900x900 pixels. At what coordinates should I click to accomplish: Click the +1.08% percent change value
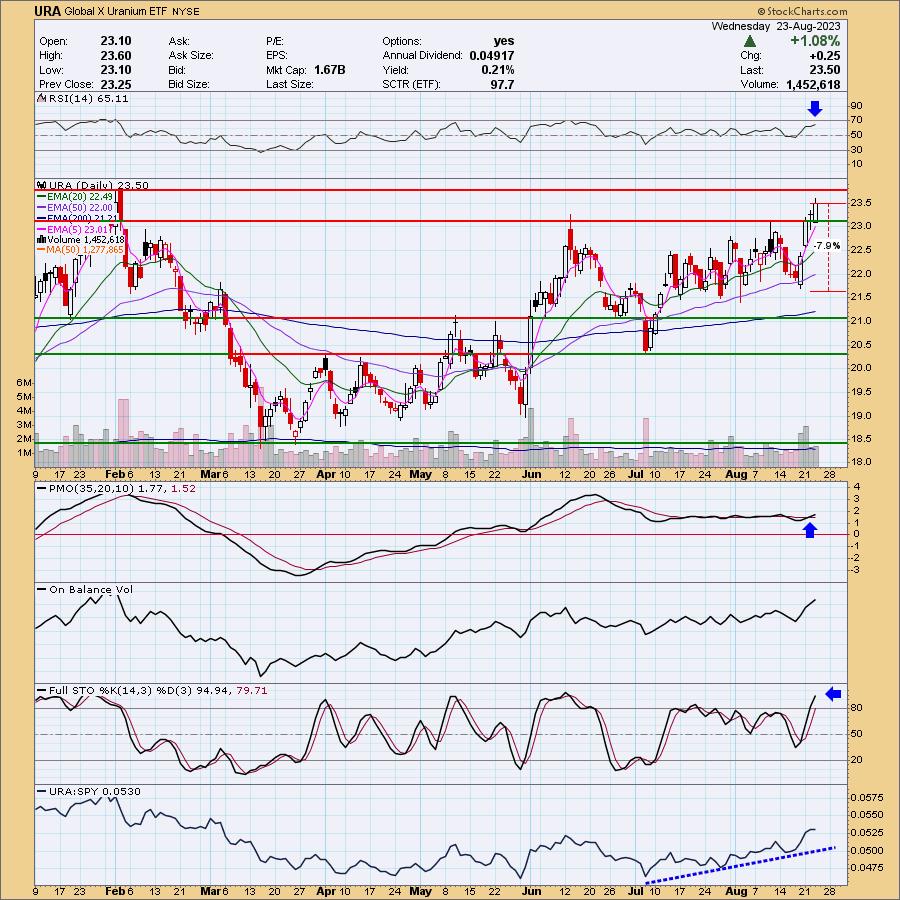814,41
